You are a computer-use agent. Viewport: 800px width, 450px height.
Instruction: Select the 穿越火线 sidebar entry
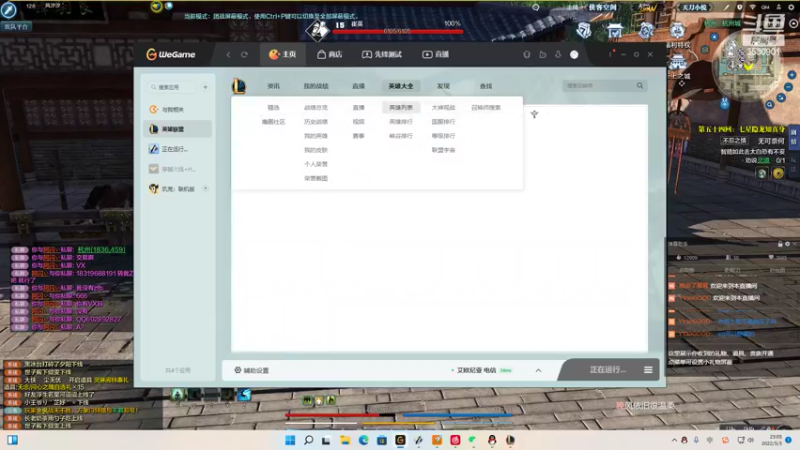[178, 169]
